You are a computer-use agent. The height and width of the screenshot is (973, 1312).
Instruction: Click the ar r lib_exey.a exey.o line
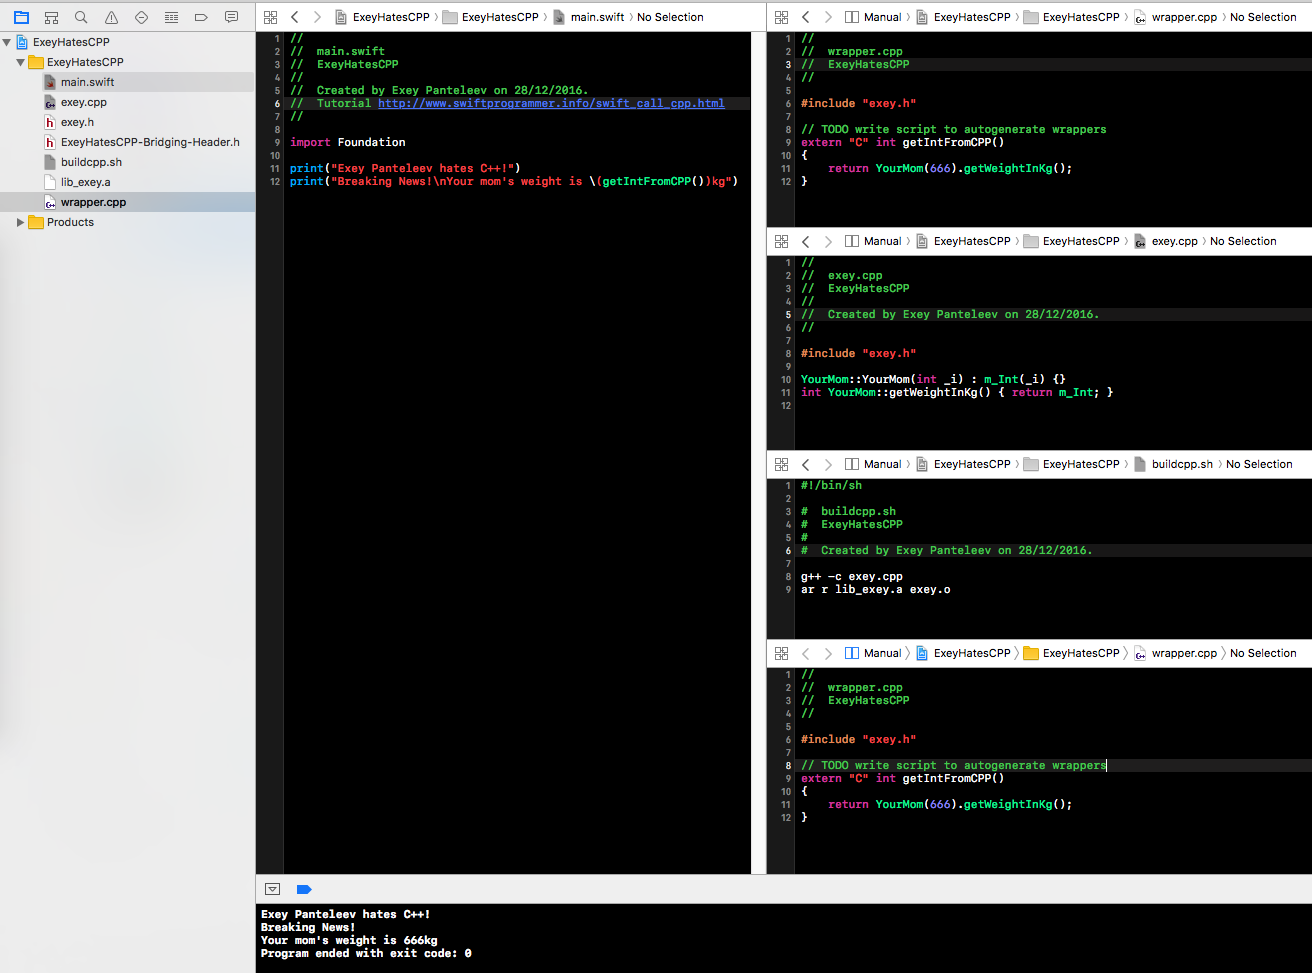876,589
